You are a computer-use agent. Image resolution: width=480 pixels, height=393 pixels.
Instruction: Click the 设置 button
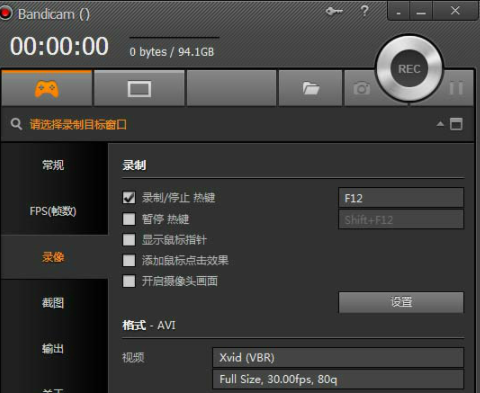point(401,302)
